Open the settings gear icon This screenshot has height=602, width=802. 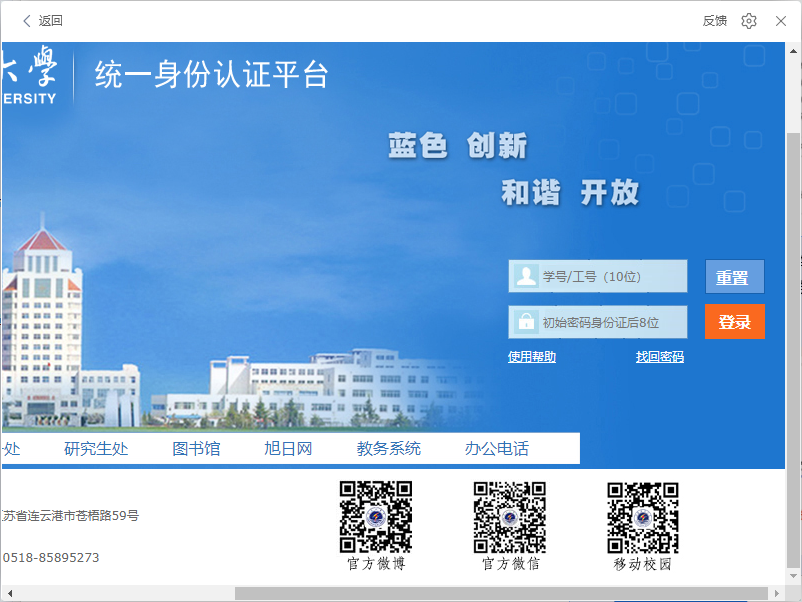749,21
